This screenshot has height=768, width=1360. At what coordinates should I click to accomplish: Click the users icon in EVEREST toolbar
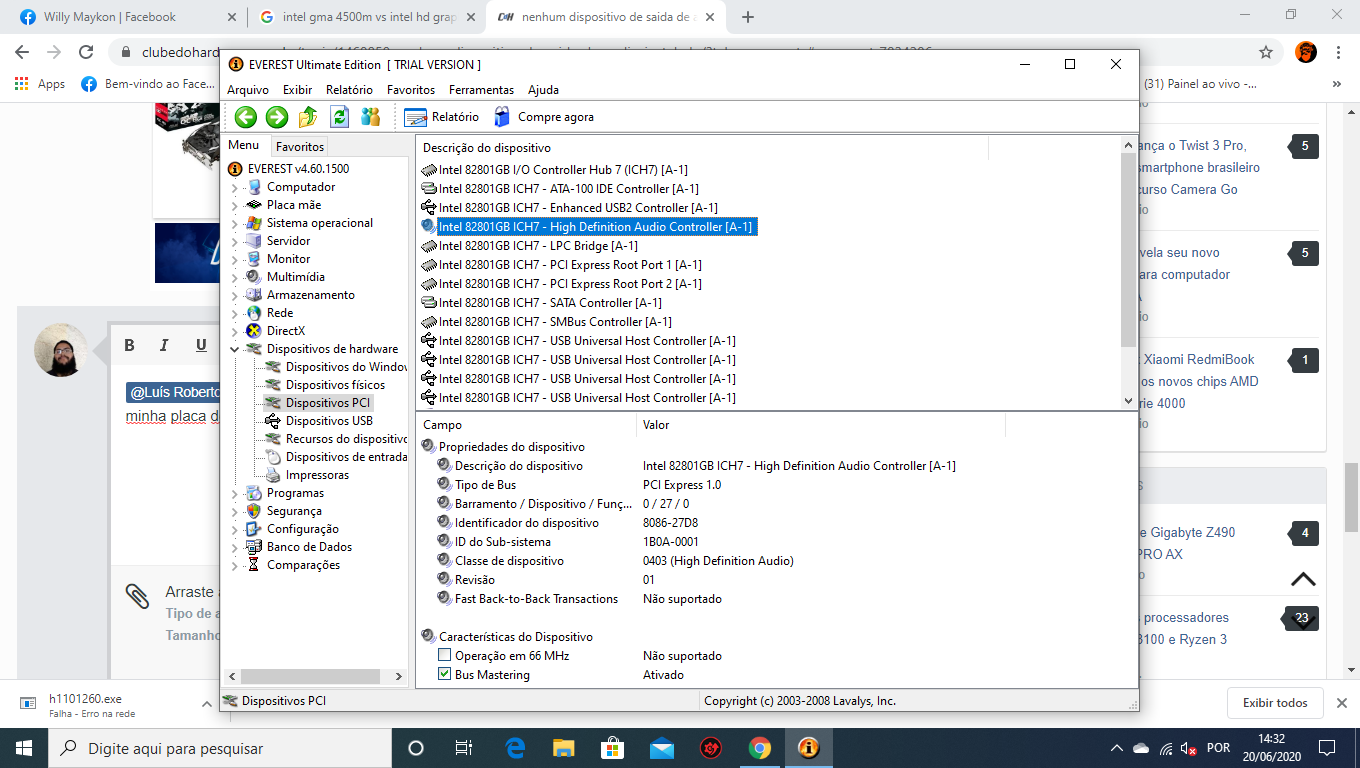(x=370, y=117)
